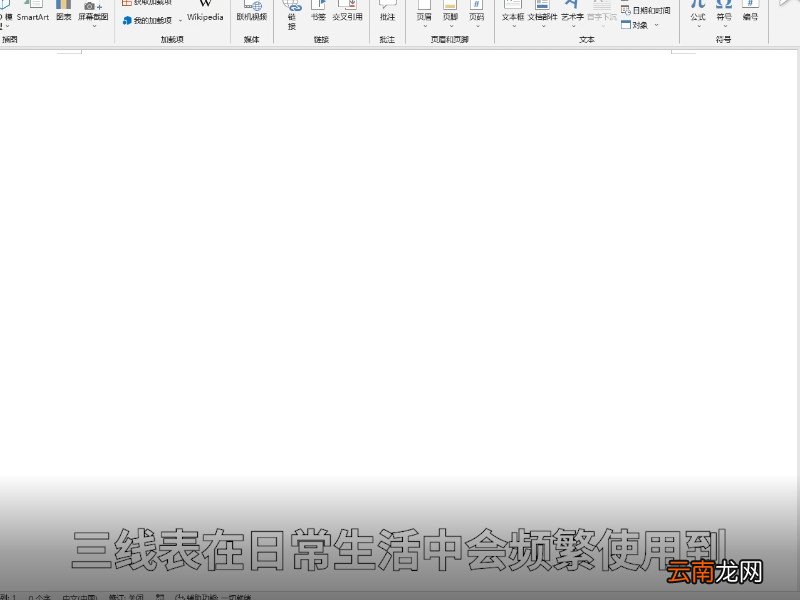Image resolution: width=800 pixels, height=600 pixels.
Task: Open the page number (页码) menu
Action: point(477,13)
